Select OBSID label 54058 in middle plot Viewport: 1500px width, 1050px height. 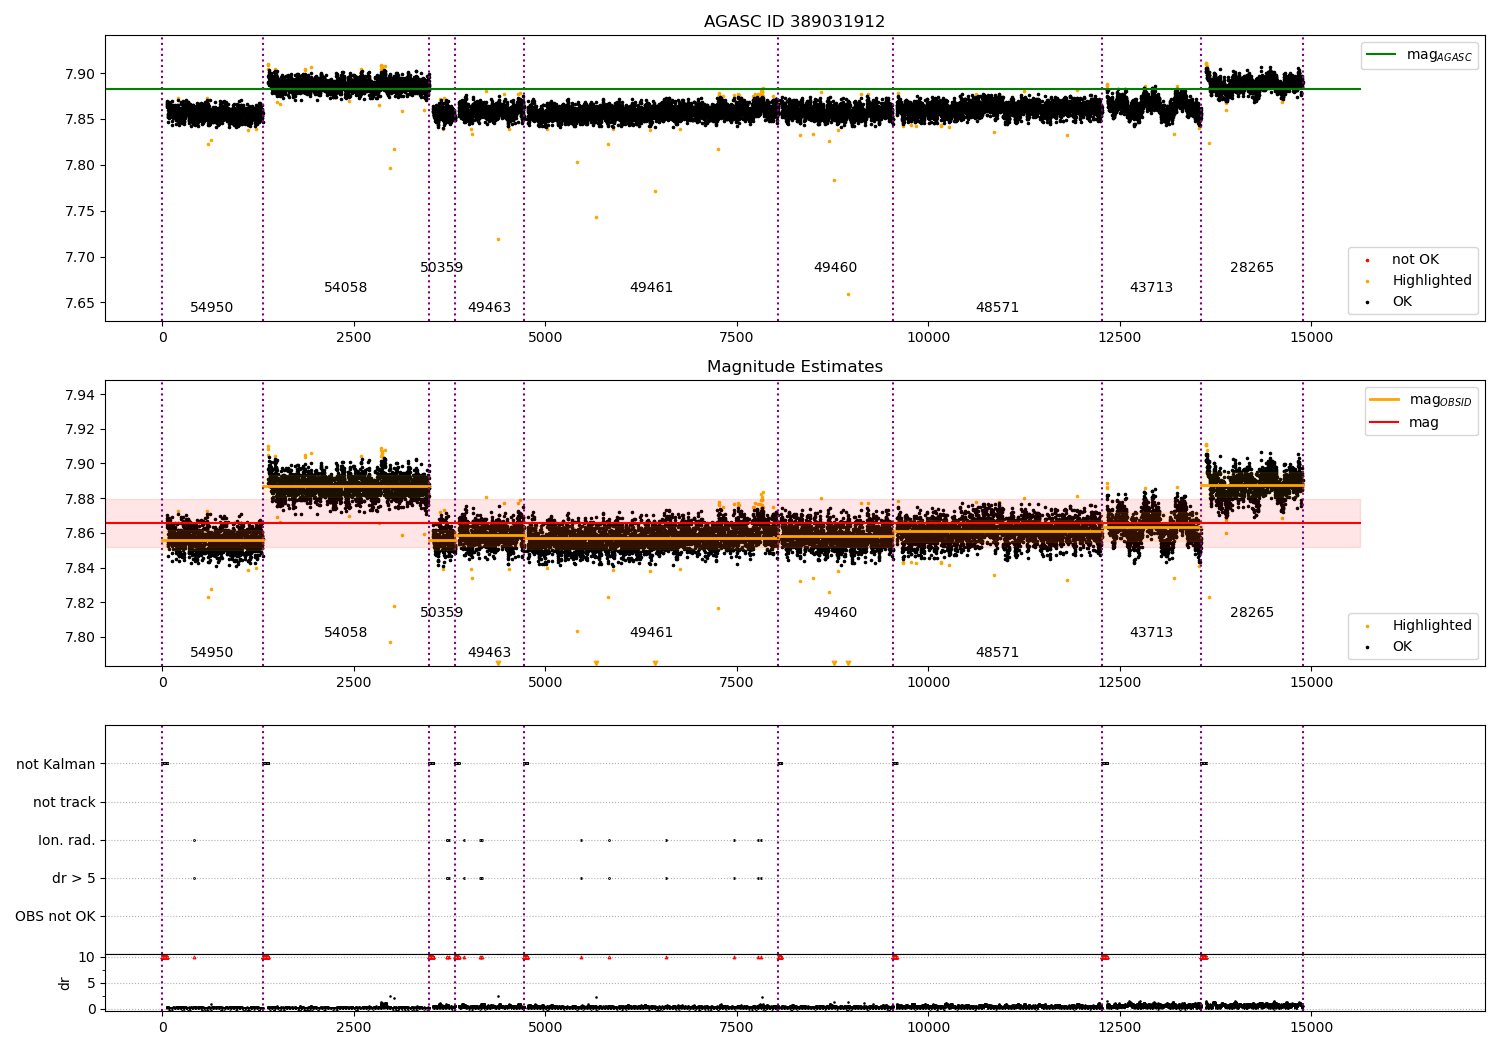(345, 632)
